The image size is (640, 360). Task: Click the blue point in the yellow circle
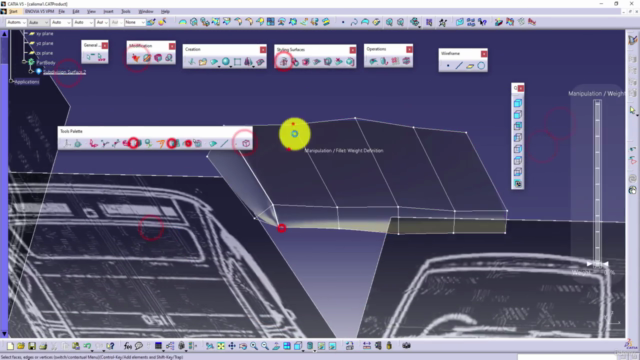coord(294,133)
